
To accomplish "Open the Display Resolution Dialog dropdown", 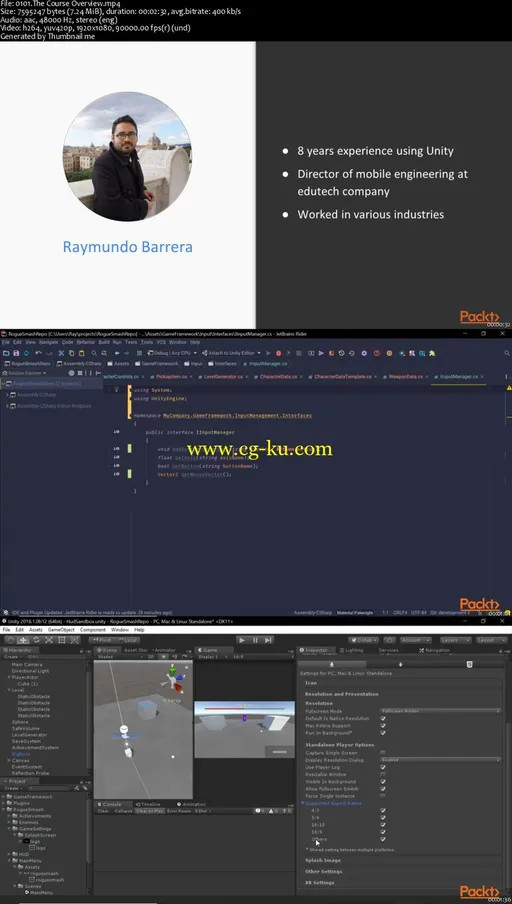I will tap(441, 760).
